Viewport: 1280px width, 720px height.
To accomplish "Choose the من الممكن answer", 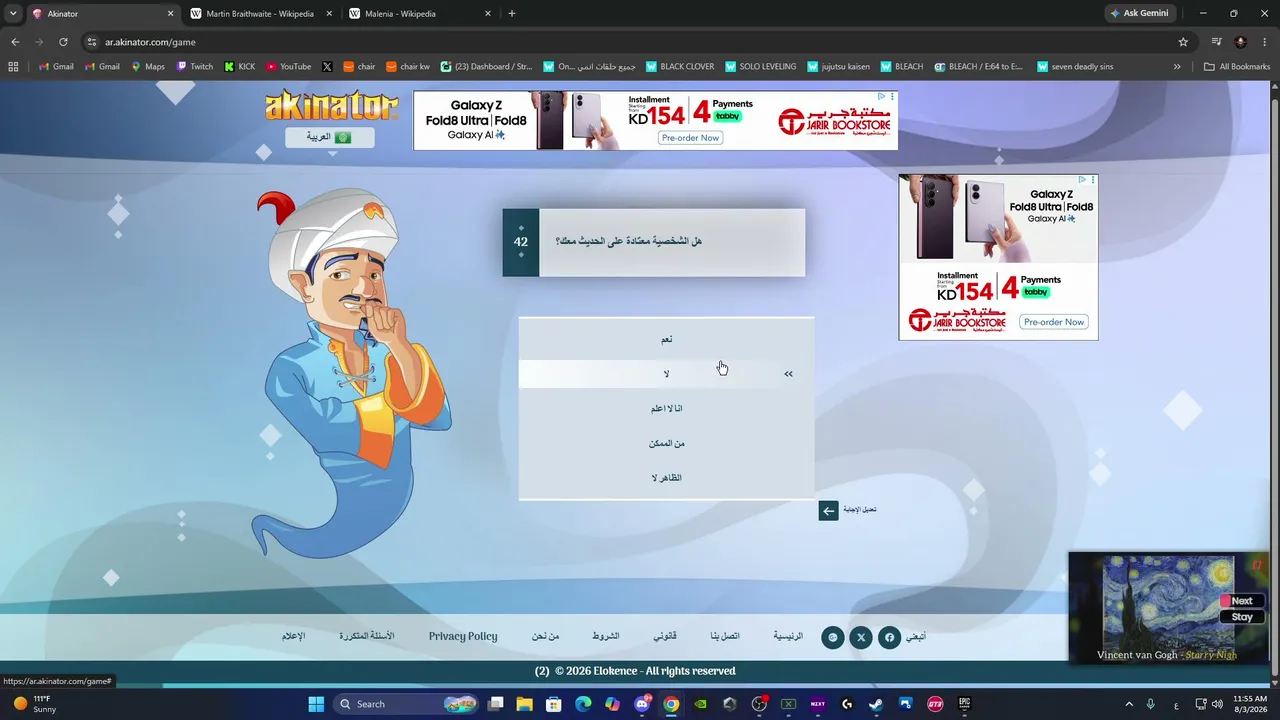I will [666, 443].
